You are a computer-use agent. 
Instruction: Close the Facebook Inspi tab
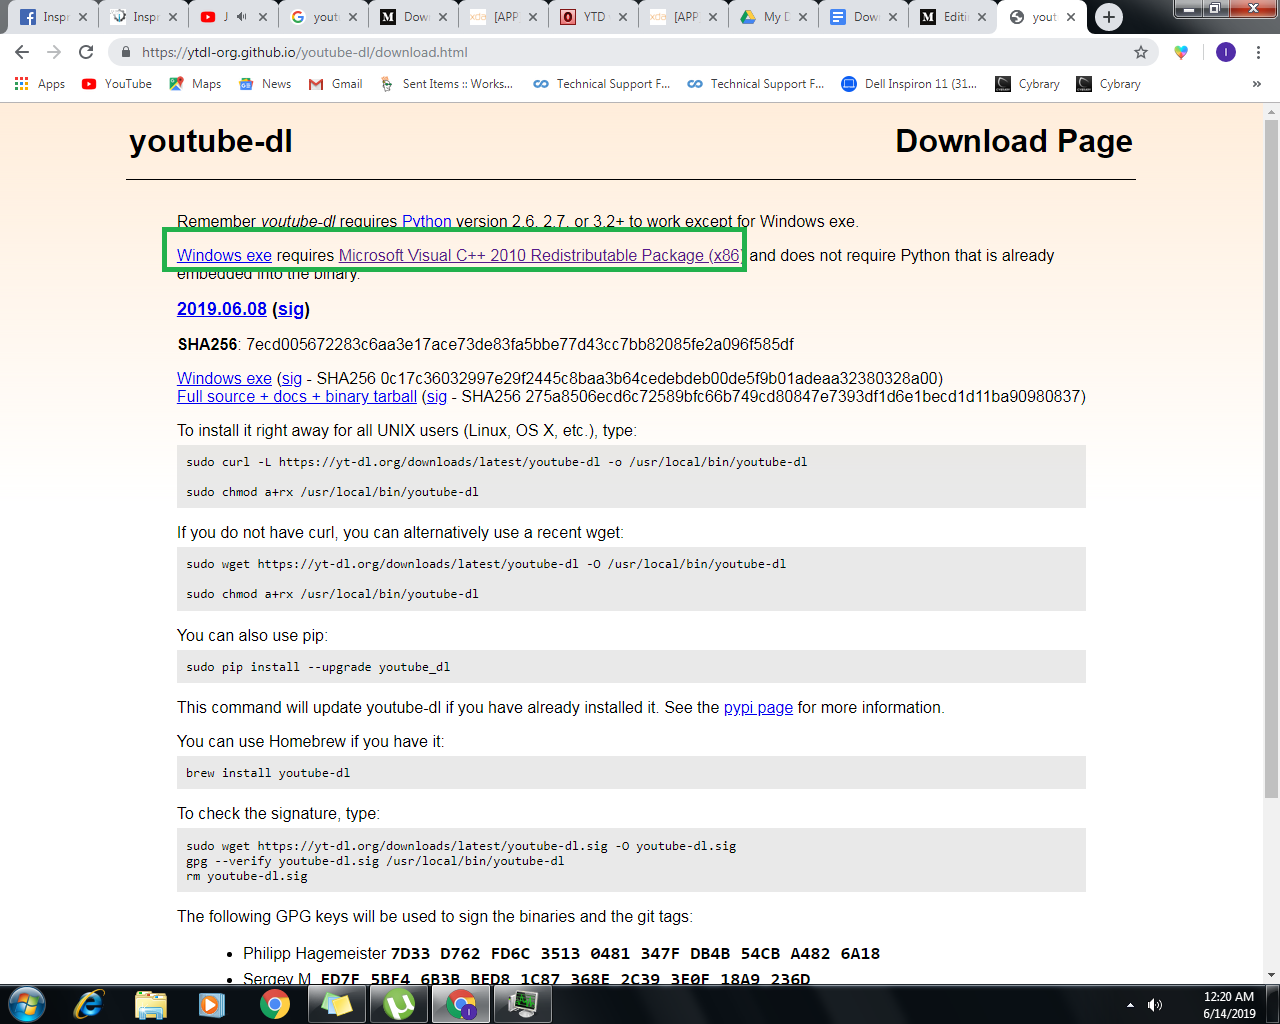click(x=82, y=17)
